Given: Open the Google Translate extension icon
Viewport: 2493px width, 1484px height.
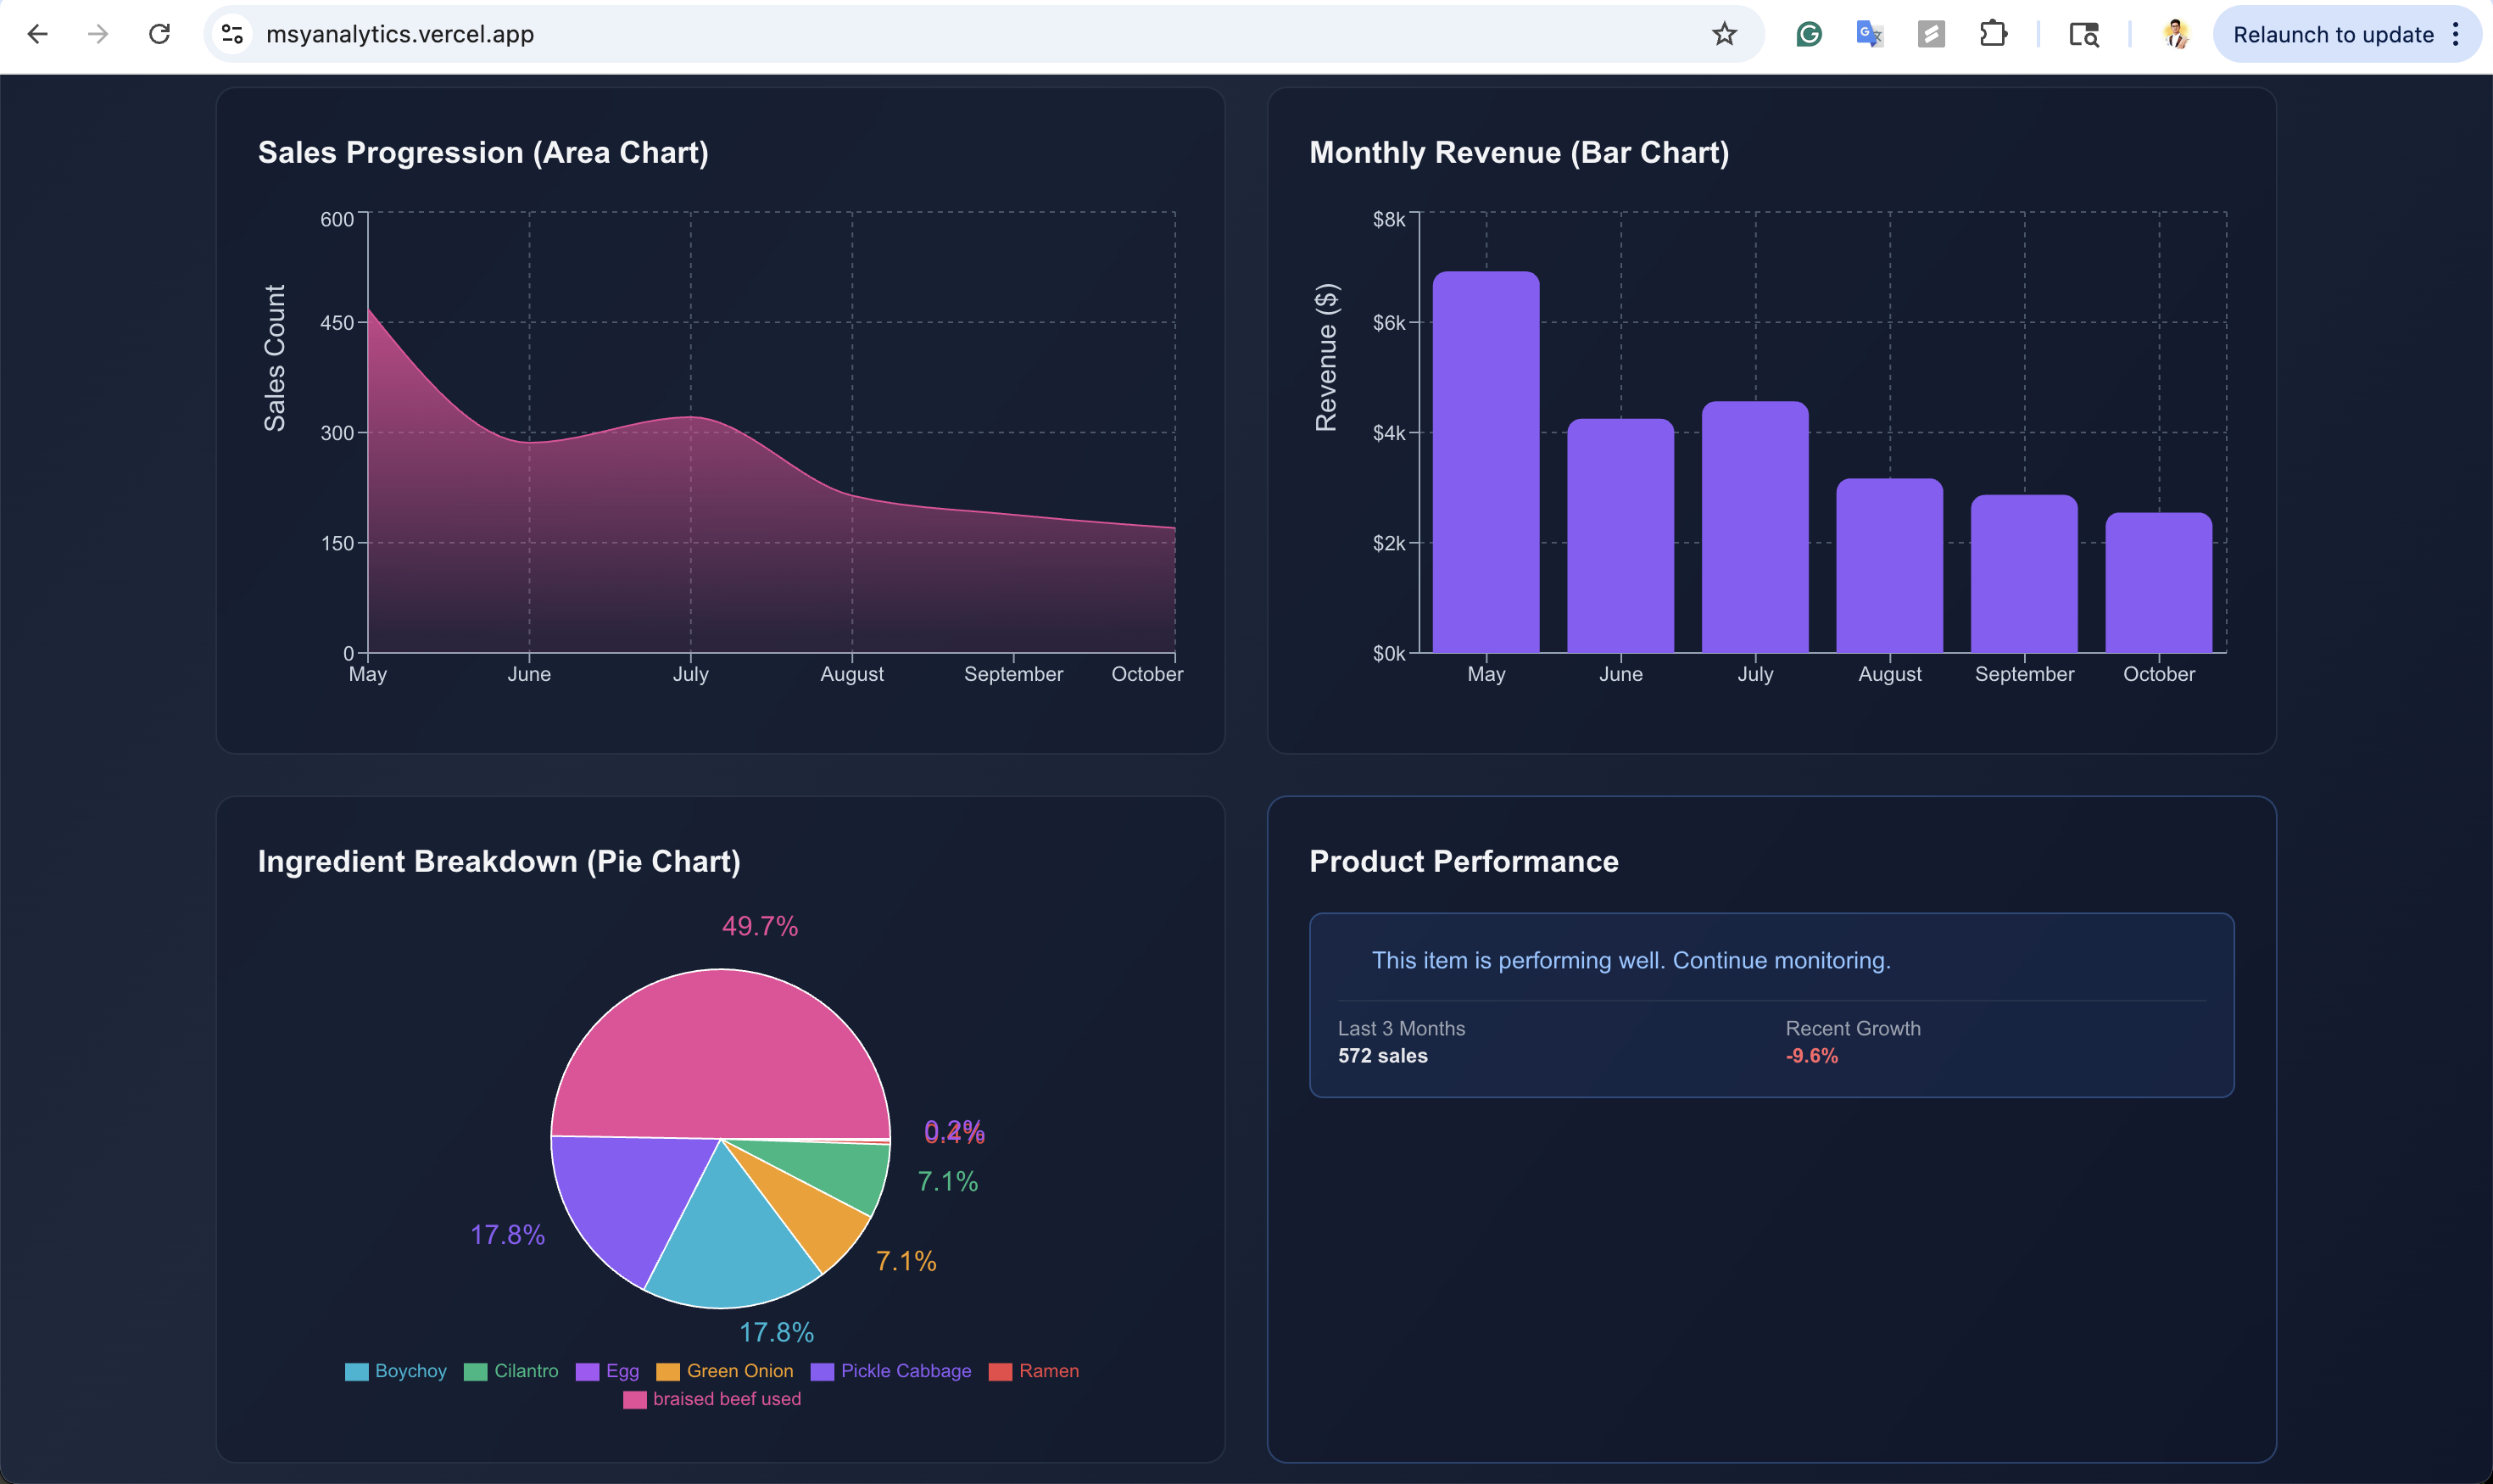Looking at the screenshot, I should pyautogui.click(x=1869, y=34).
